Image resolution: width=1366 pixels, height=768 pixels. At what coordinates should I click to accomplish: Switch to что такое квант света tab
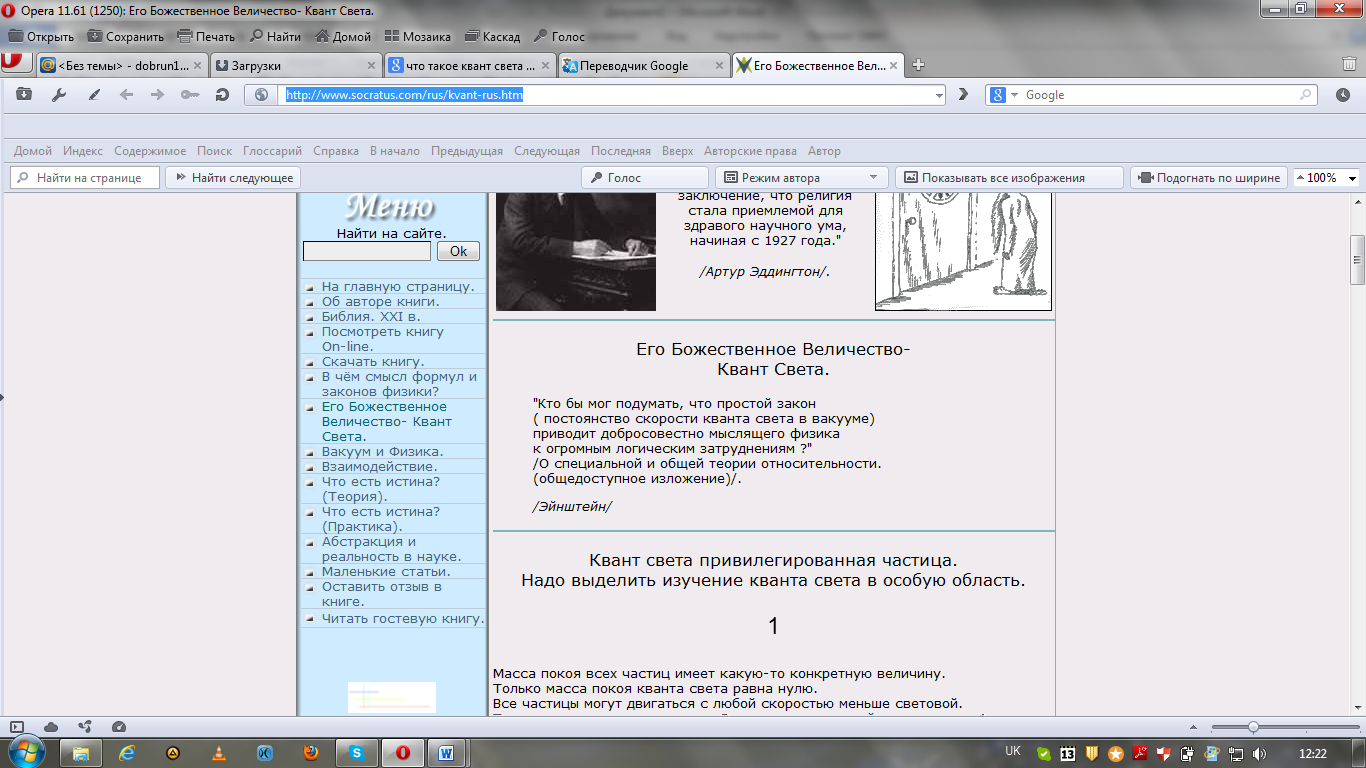click(470, 66)
